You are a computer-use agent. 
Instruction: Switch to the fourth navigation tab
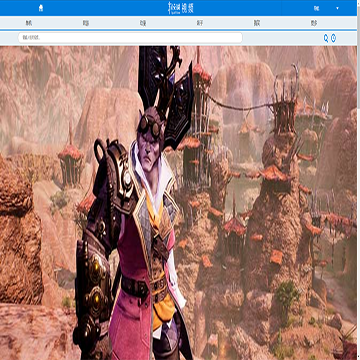200,23
